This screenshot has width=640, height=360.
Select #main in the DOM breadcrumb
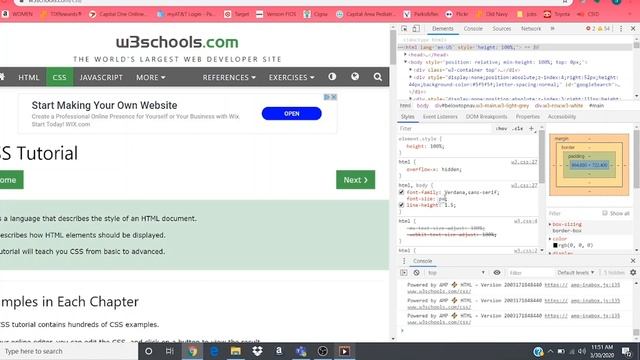point(596,106)
